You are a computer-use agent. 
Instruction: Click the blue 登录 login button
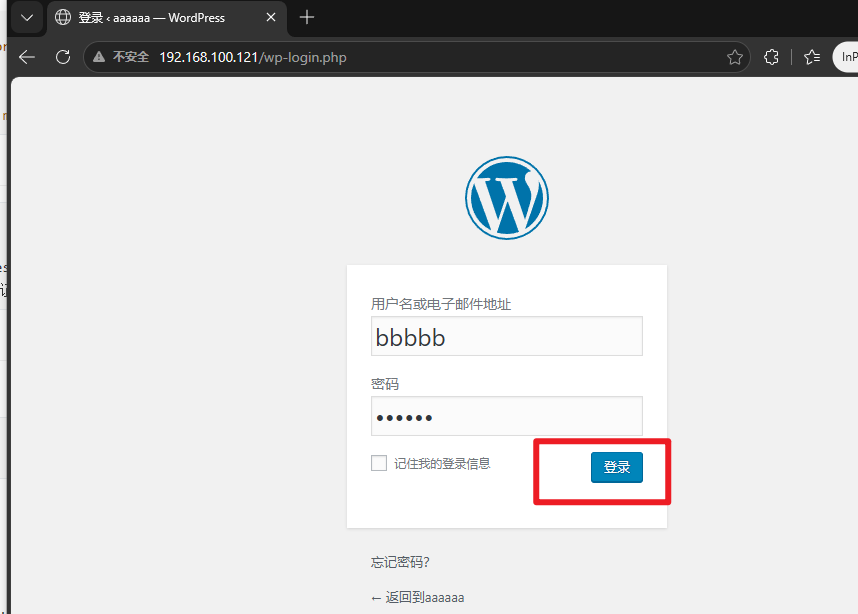click(x=617, y=467)
